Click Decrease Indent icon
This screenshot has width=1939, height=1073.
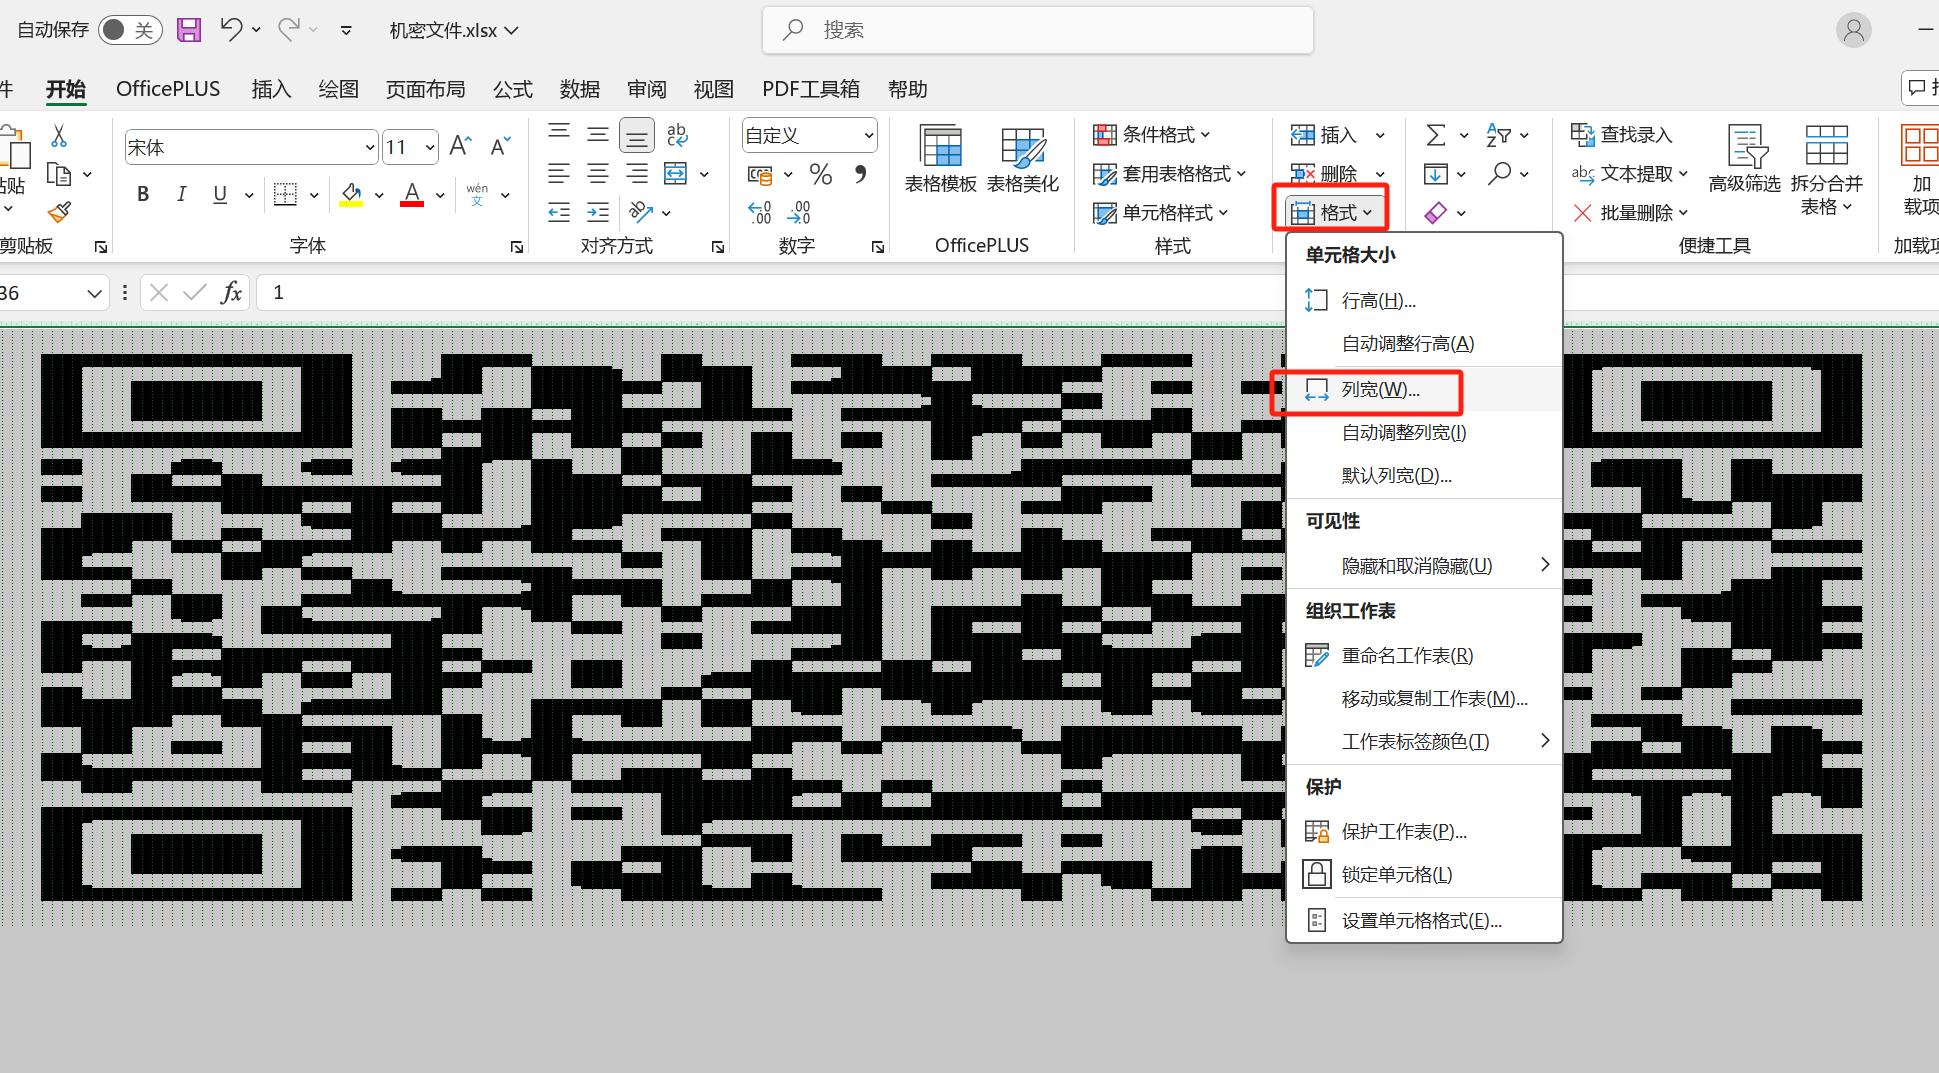[559, 212]
